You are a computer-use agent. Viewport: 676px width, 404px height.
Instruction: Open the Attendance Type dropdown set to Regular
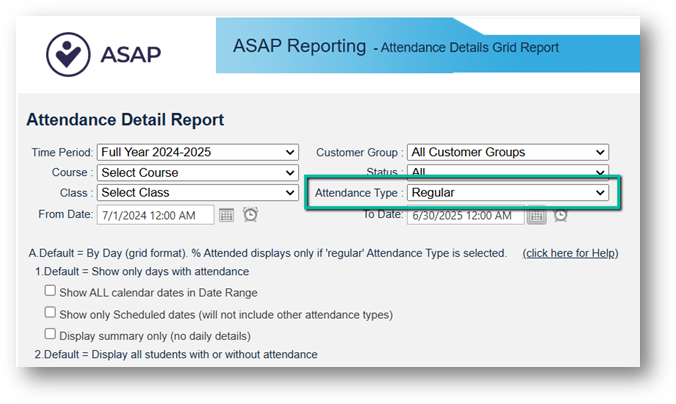click(x=508, y=192)
